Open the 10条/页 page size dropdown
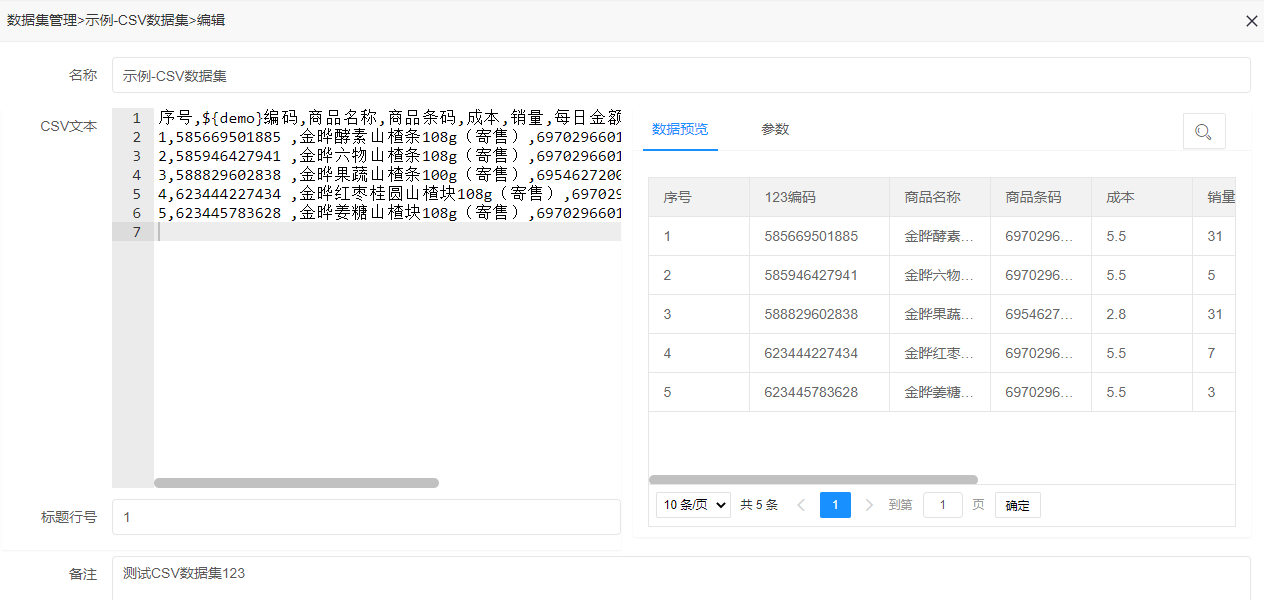 click(x=692, y=505)
